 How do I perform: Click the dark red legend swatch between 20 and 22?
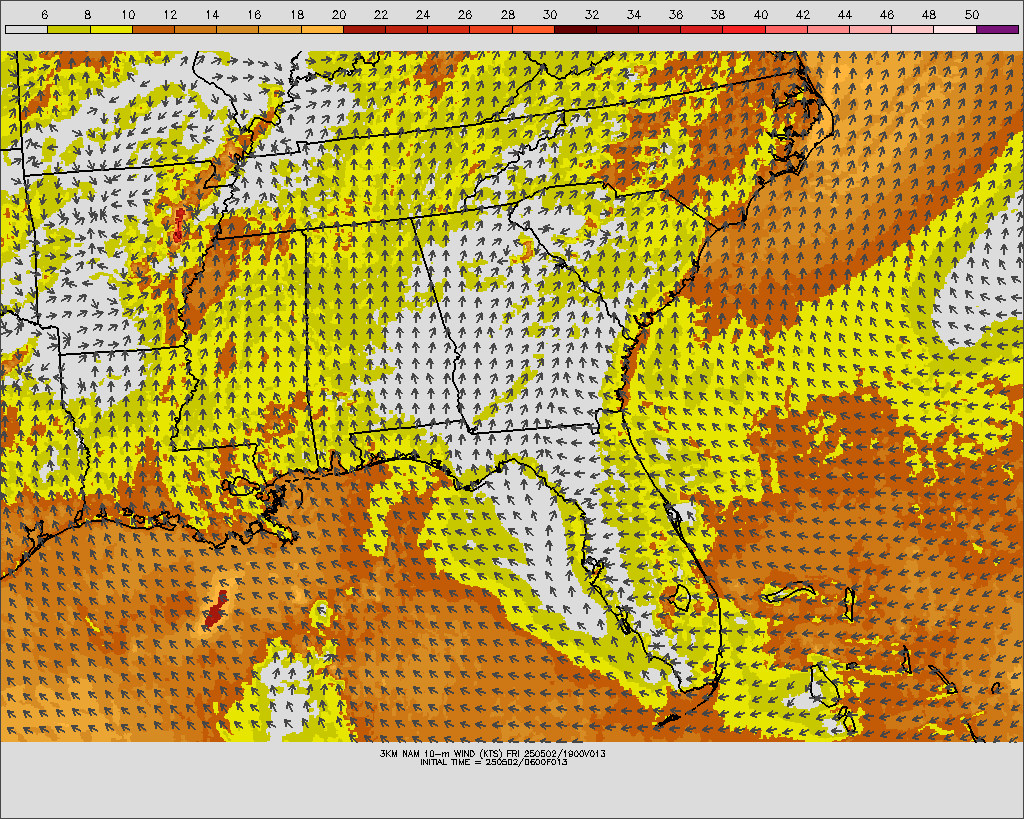click(x=364, y=29)
